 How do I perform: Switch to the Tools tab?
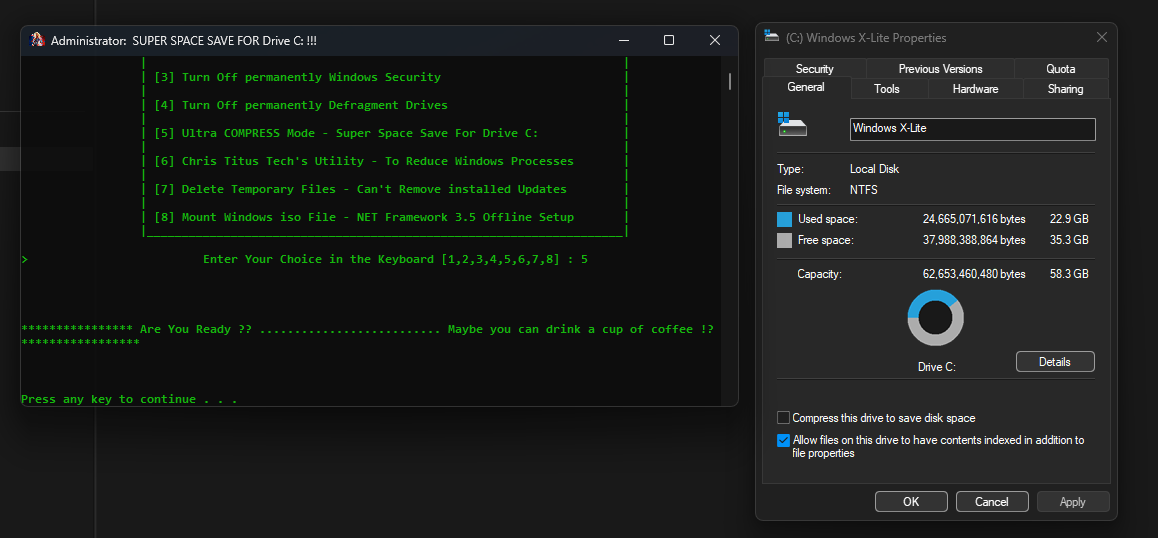click(x=886, y=89)
